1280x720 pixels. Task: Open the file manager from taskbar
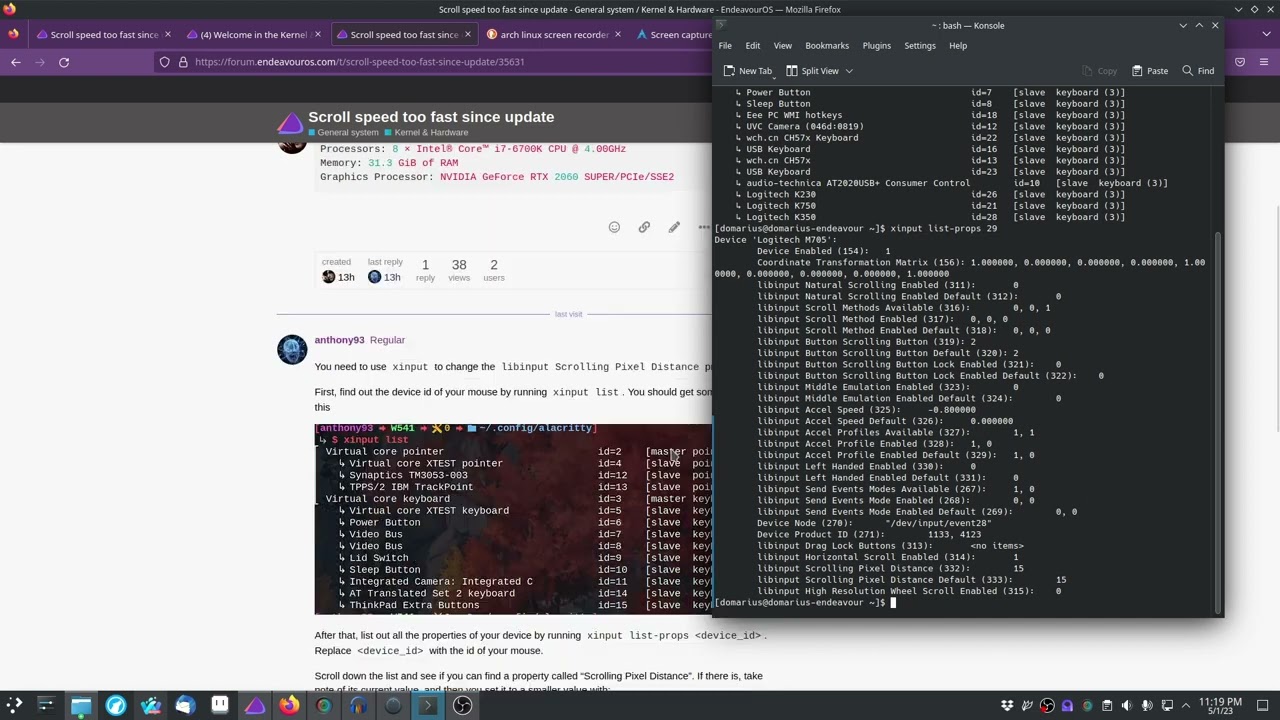pyautogui.click(x=81, y=705)
